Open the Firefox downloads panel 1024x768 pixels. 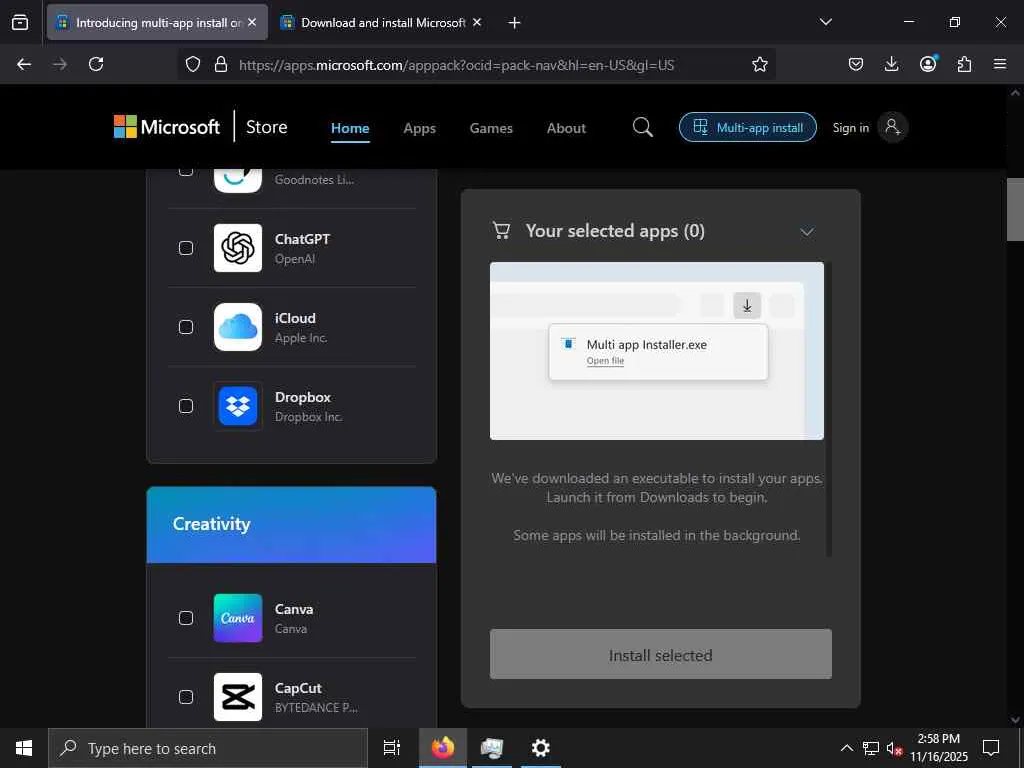(x=891, y=64)
